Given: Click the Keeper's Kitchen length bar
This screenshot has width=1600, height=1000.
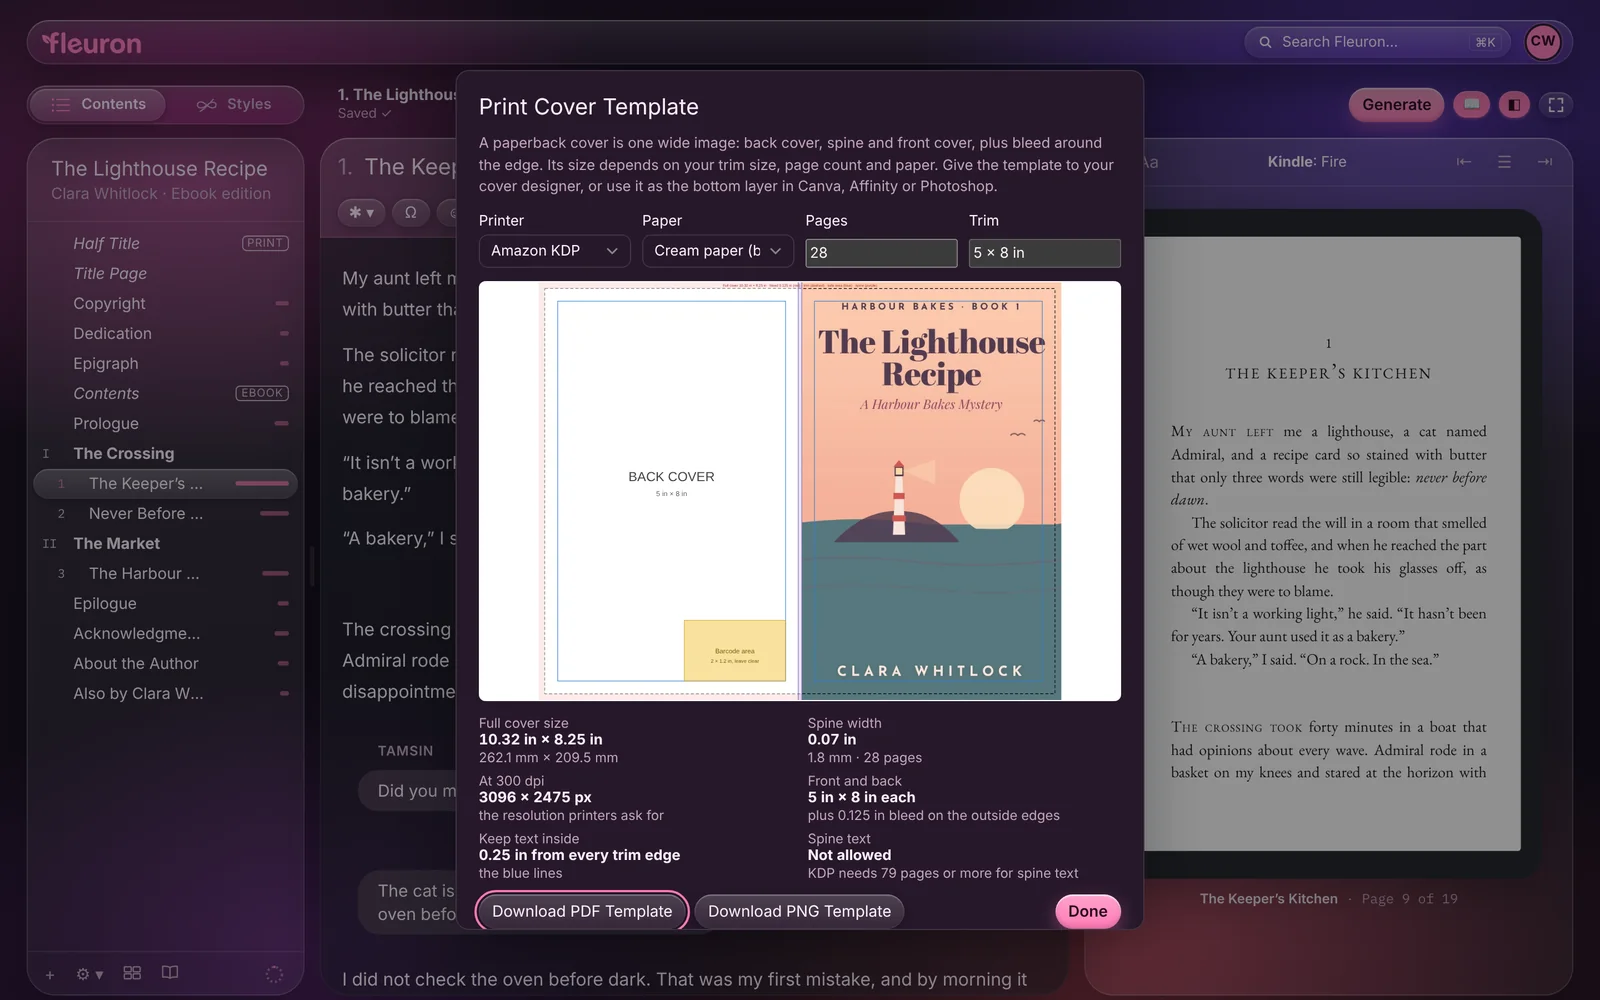Looking at the screenshot, I should click(x=262, y=484).
